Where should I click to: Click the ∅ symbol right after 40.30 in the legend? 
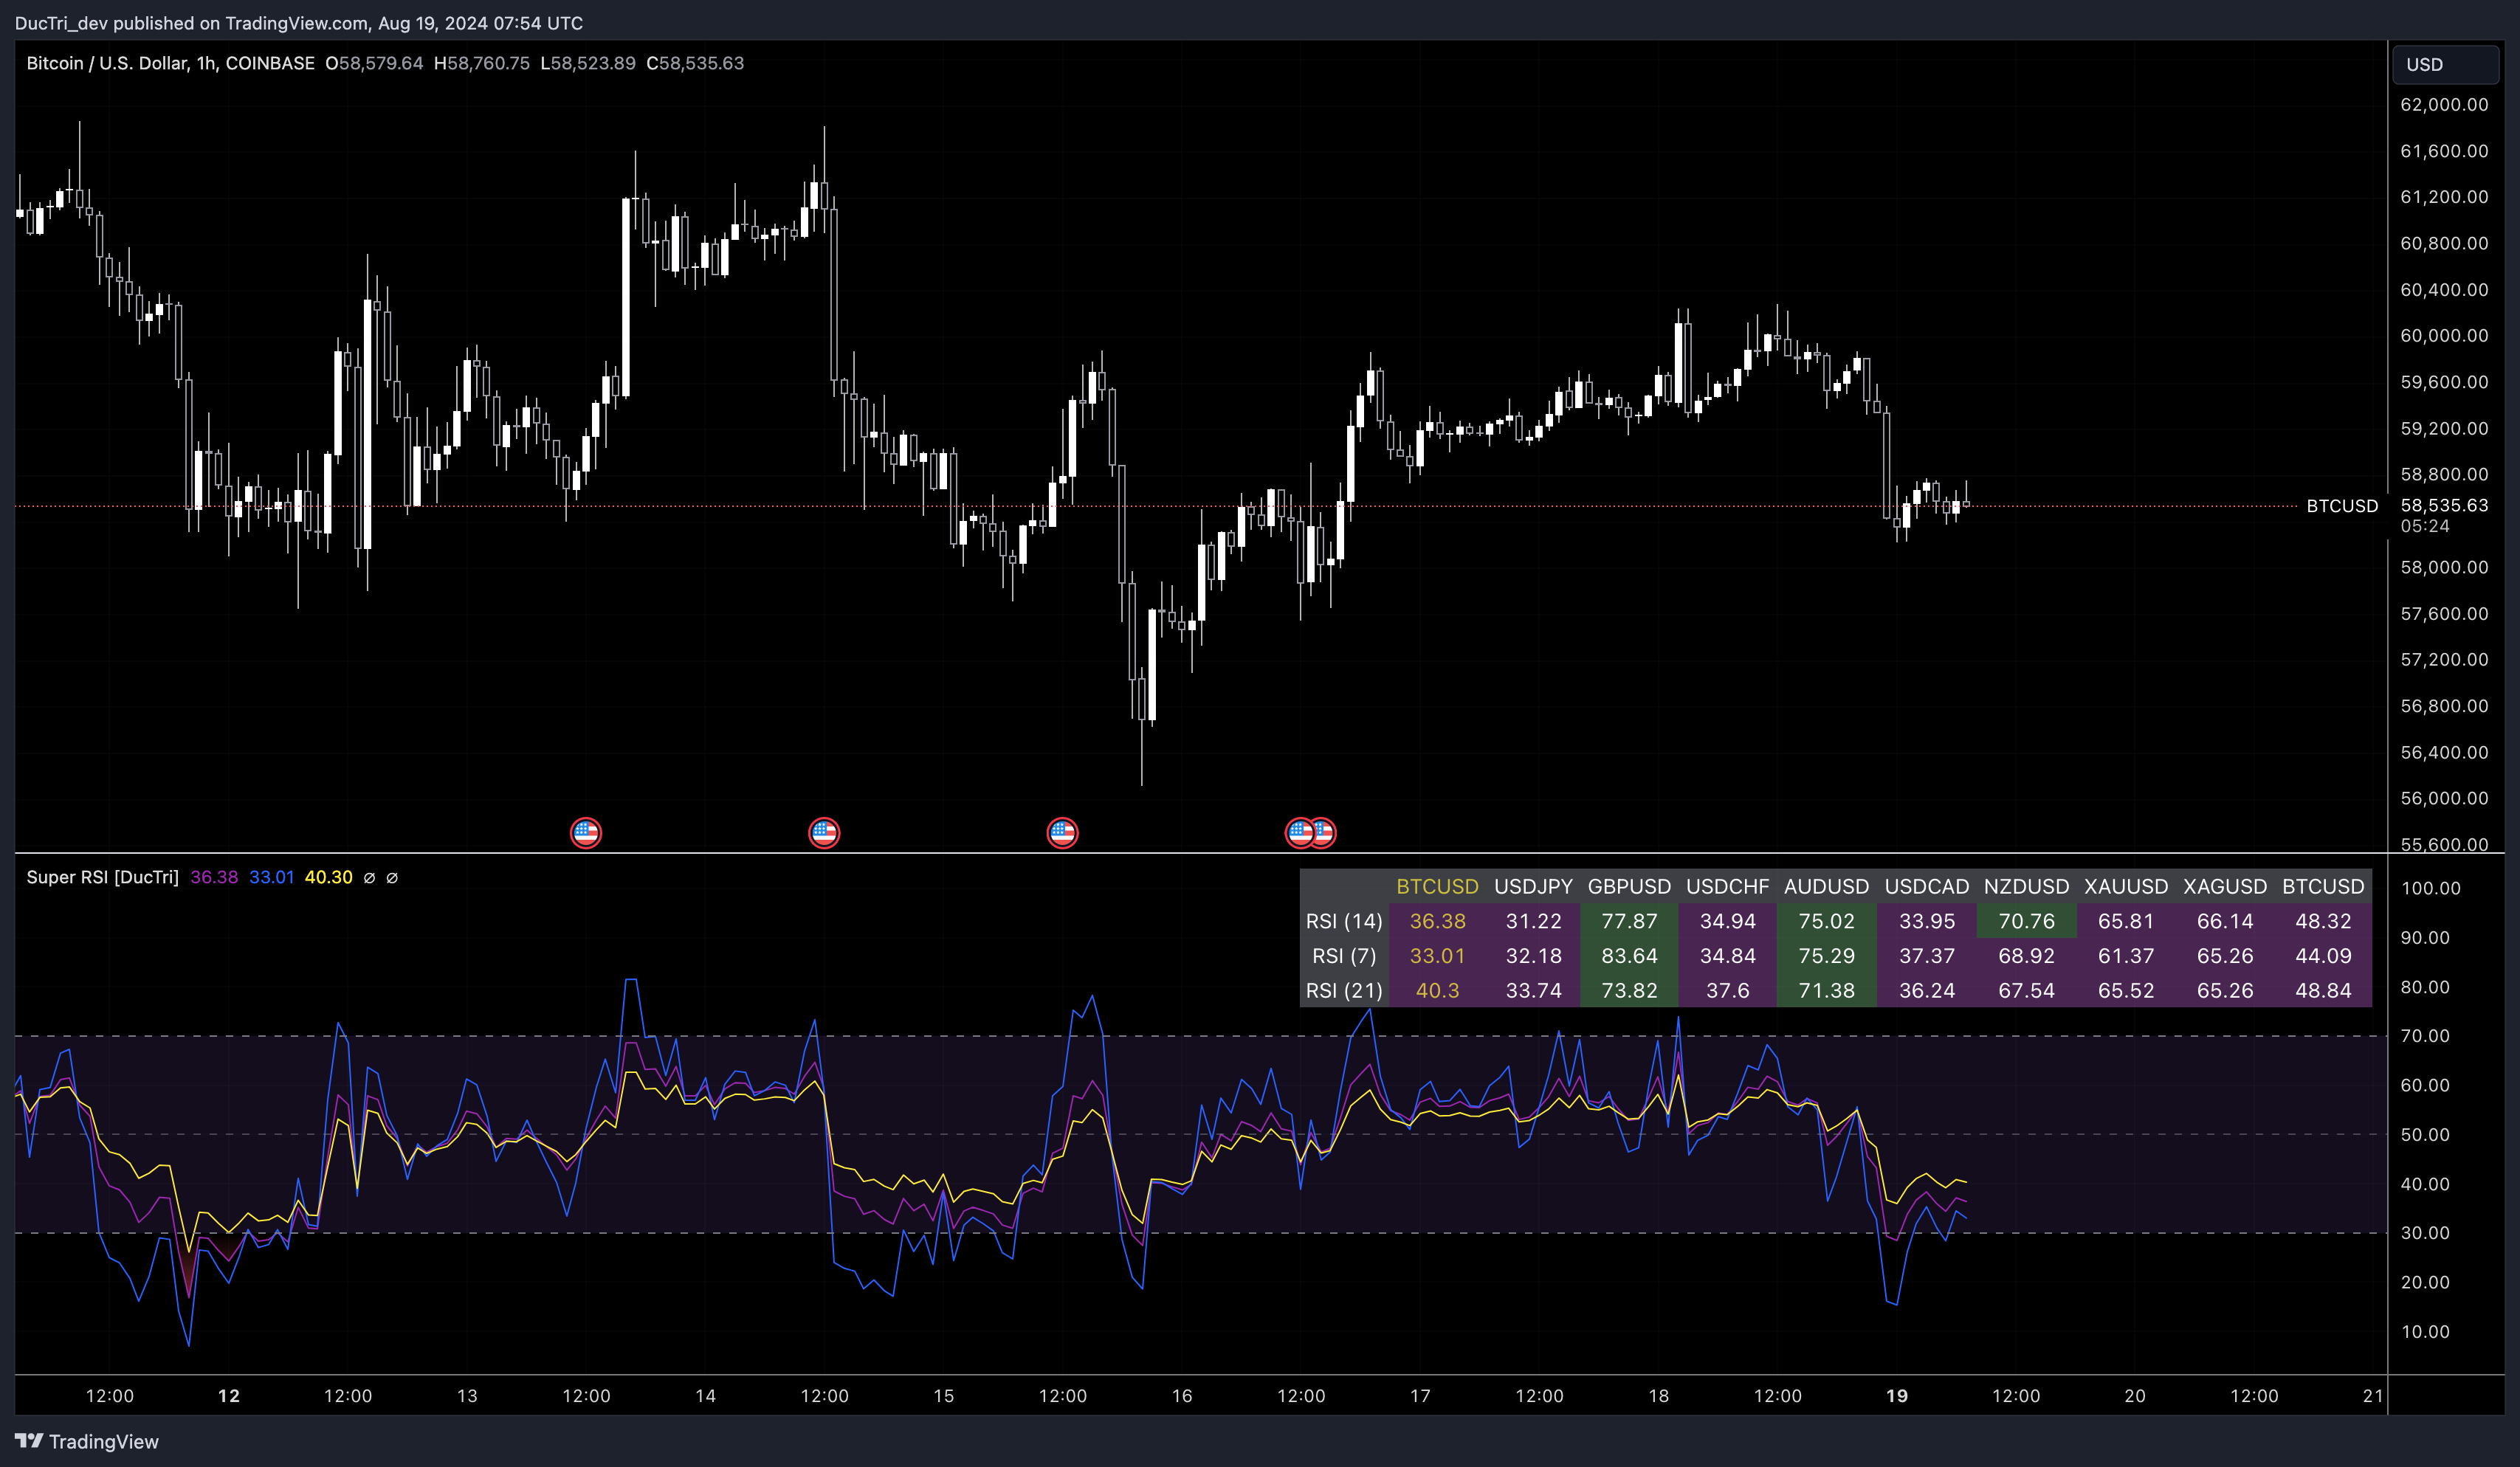coord(369,877)
